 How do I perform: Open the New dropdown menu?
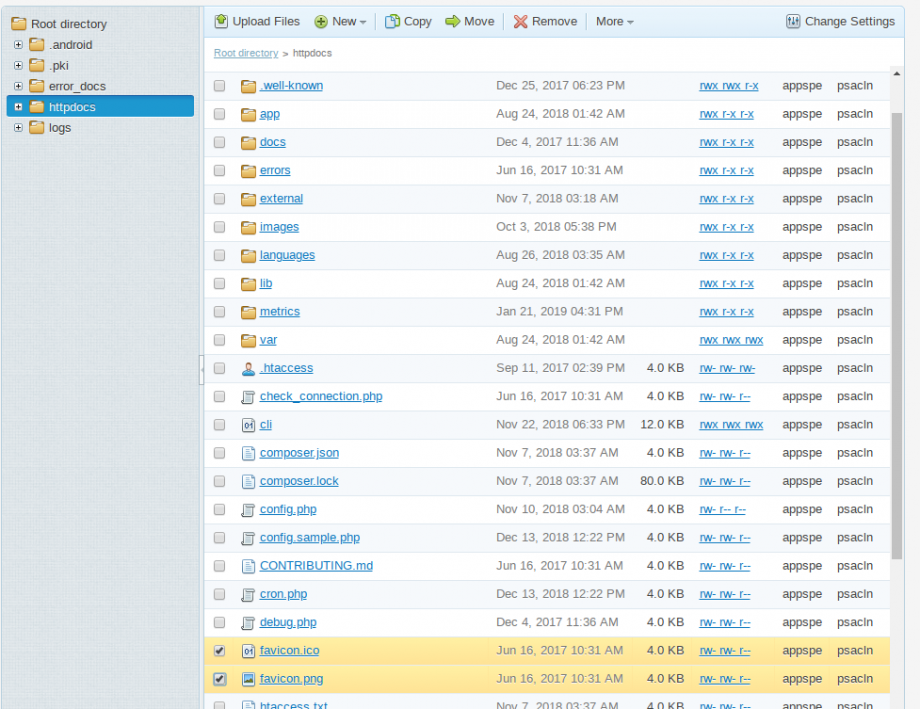click(340, 21)
